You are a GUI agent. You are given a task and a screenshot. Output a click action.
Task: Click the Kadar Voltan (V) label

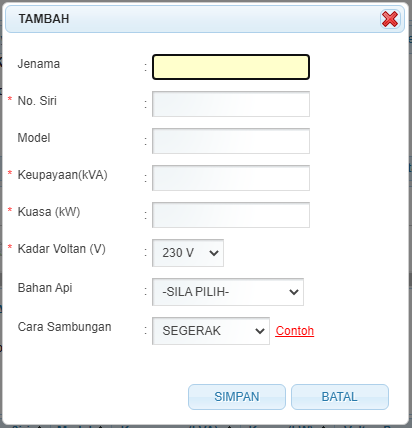(61, 249)
